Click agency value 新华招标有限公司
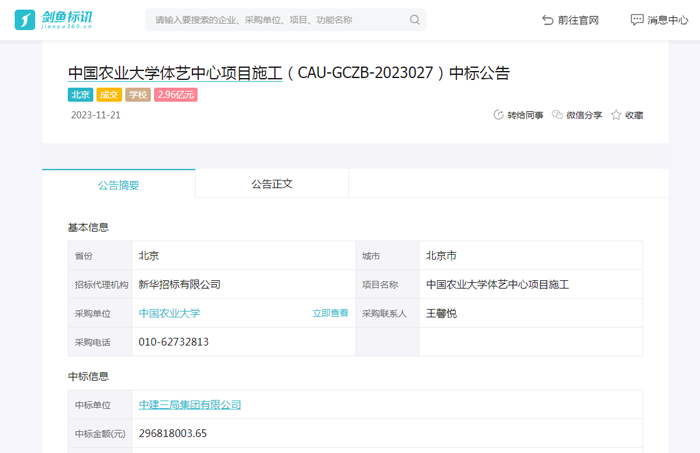 (x=179, y=284)
